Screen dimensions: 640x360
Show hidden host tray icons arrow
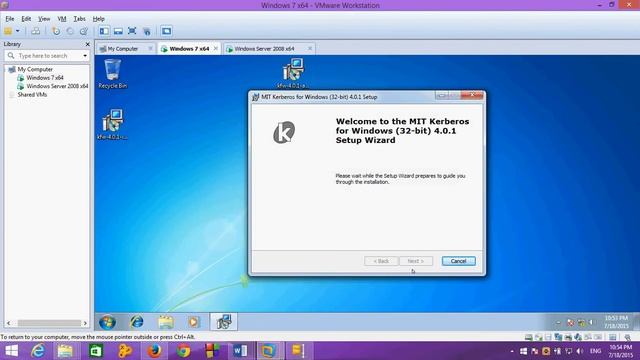point(512,351)
